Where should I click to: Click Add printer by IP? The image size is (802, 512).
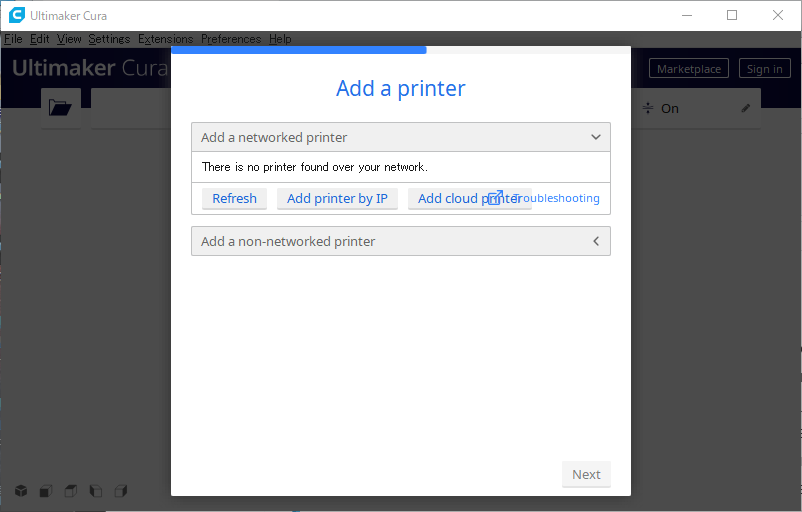pyautogui.click(x=337, y=198)
